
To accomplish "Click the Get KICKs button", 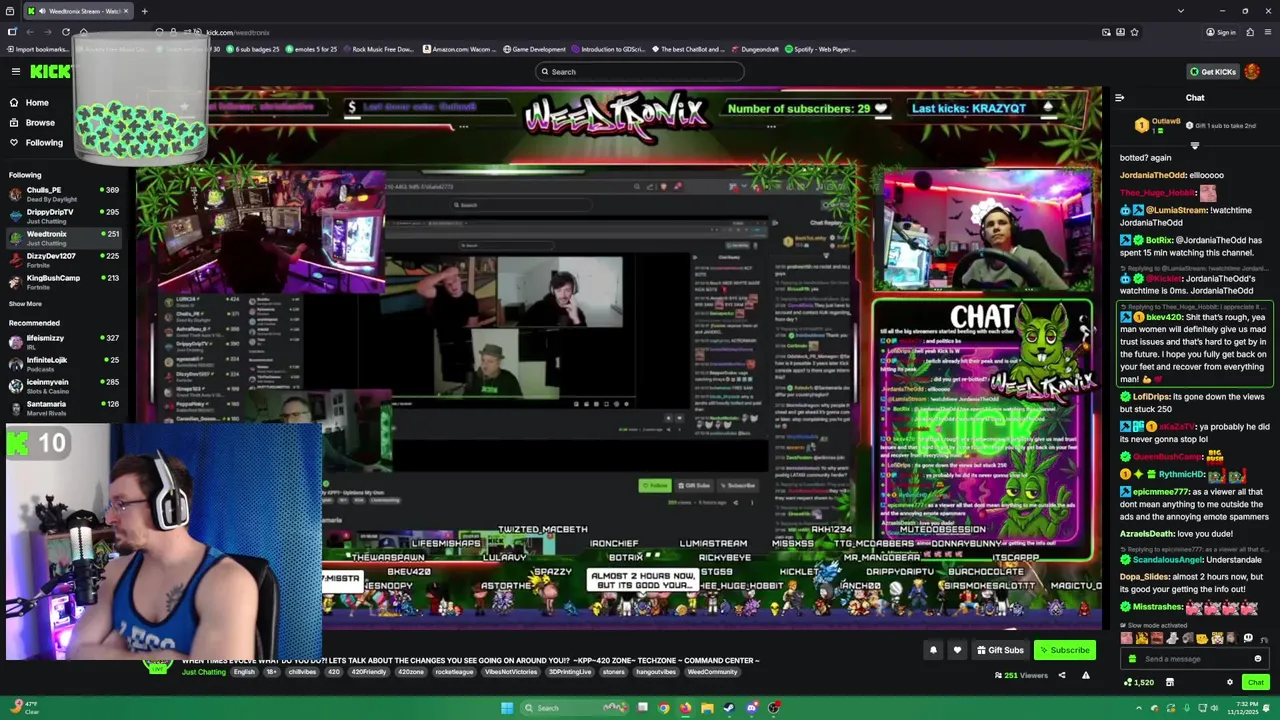I will coord(1212,71).
